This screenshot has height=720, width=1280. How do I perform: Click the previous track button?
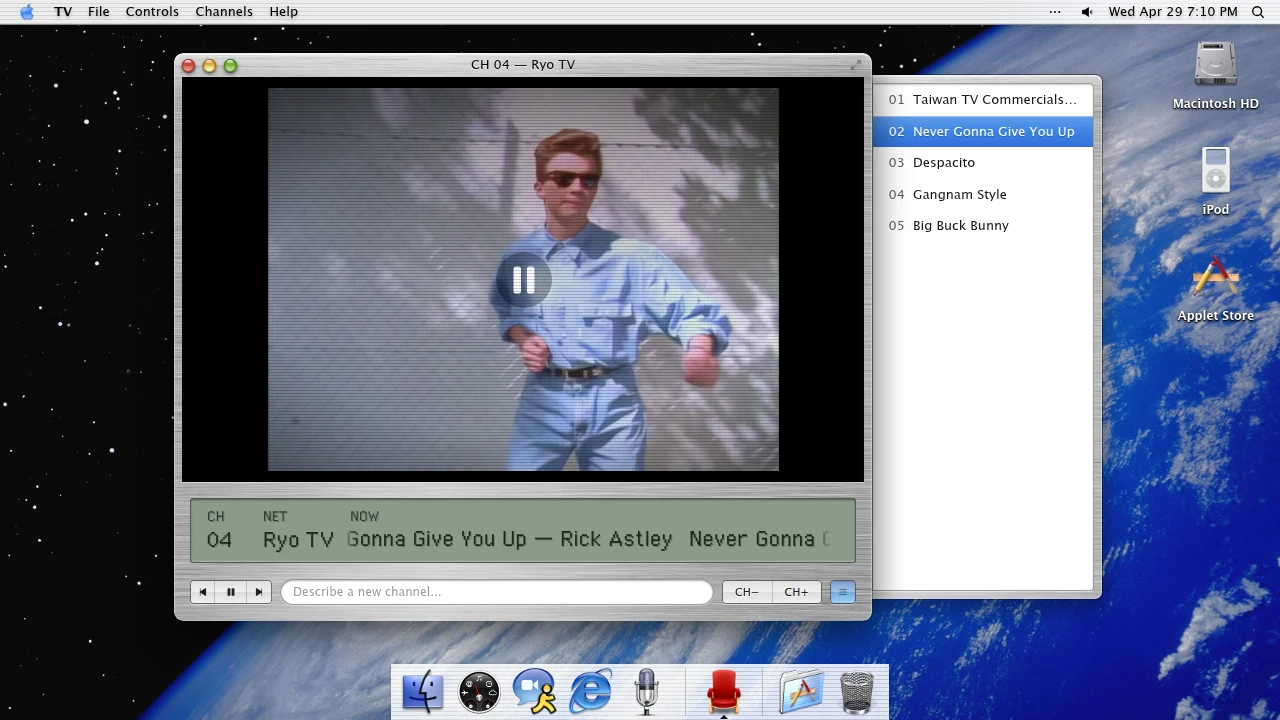click(x=203, y=592)
